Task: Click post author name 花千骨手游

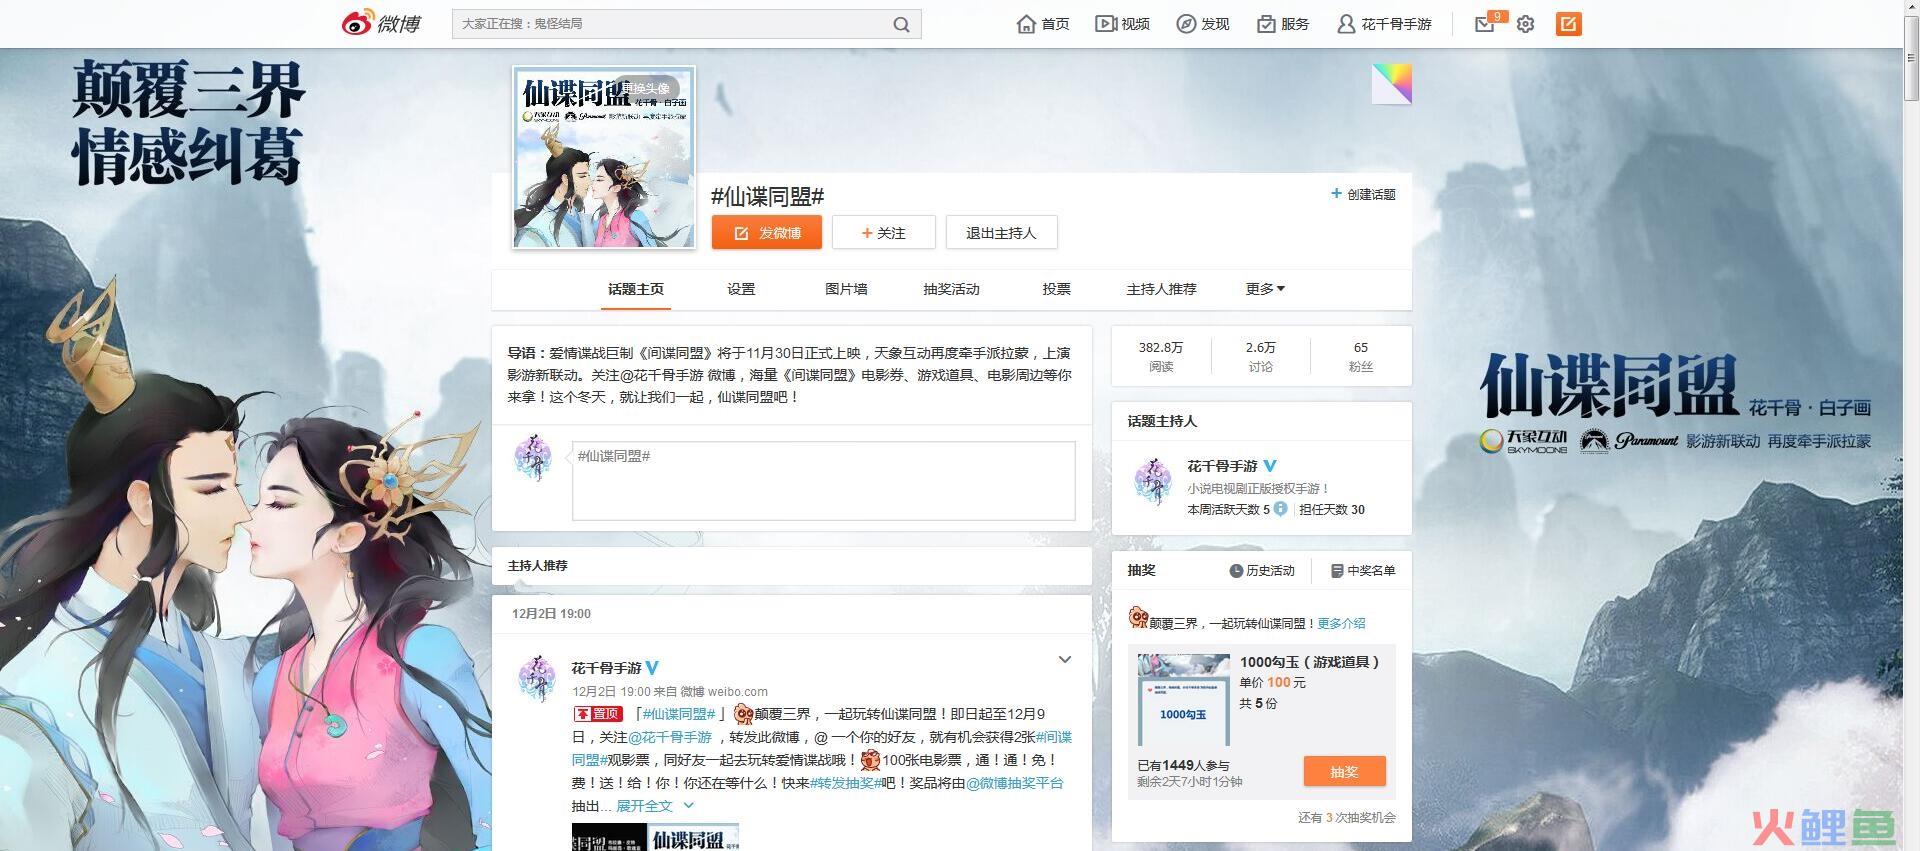Action: click(606, 668)
